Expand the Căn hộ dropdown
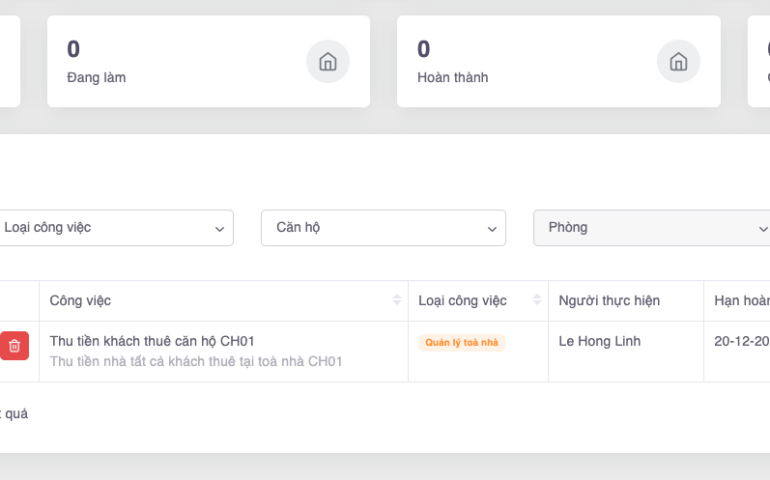Screen dimensions: 770x480 (383, 228)
